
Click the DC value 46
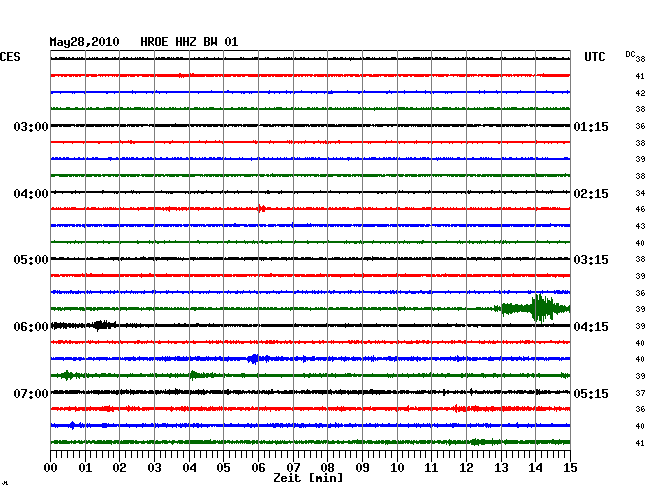(640, 209)
